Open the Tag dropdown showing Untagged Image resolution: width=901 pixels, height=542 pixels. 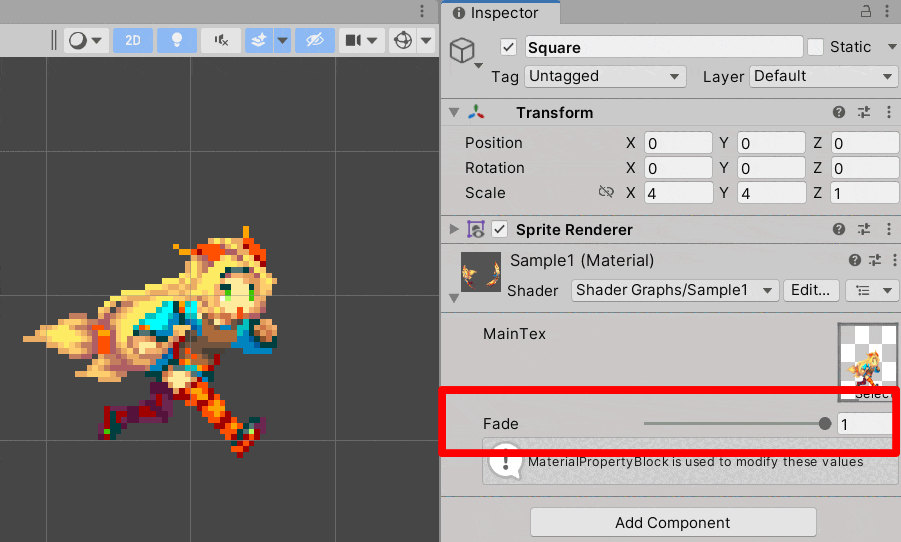[605, 76]
